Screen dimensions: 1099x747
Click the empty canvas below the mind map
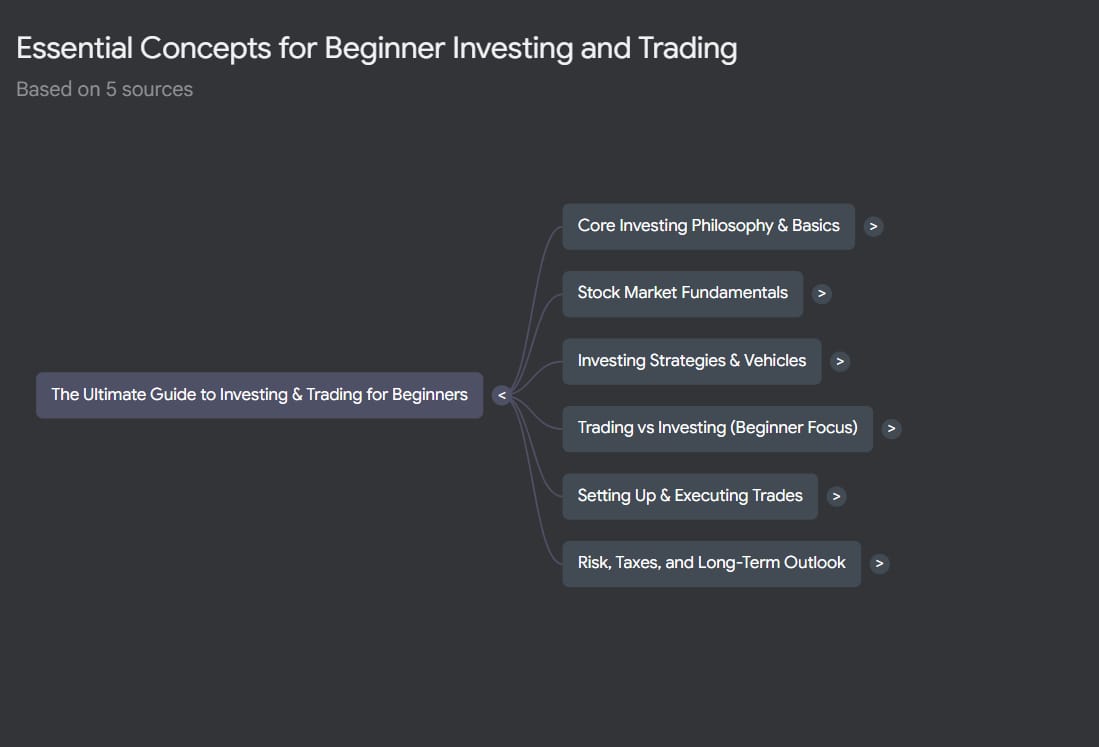pos(500,670)
